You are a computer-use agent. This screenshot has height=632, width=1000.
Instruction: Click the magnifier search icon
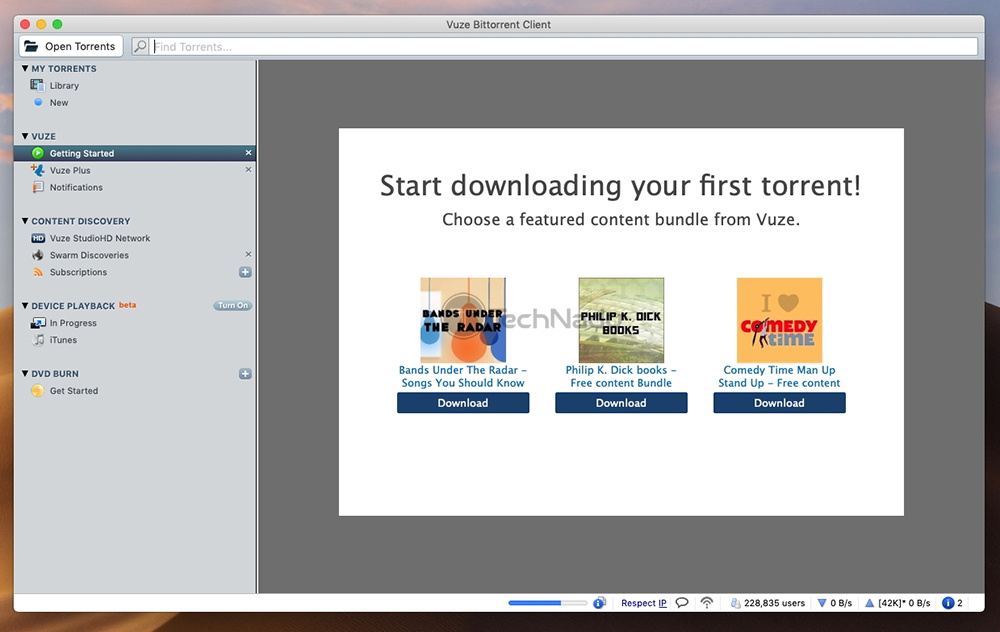pyautogui.click(x=140, y=46)
